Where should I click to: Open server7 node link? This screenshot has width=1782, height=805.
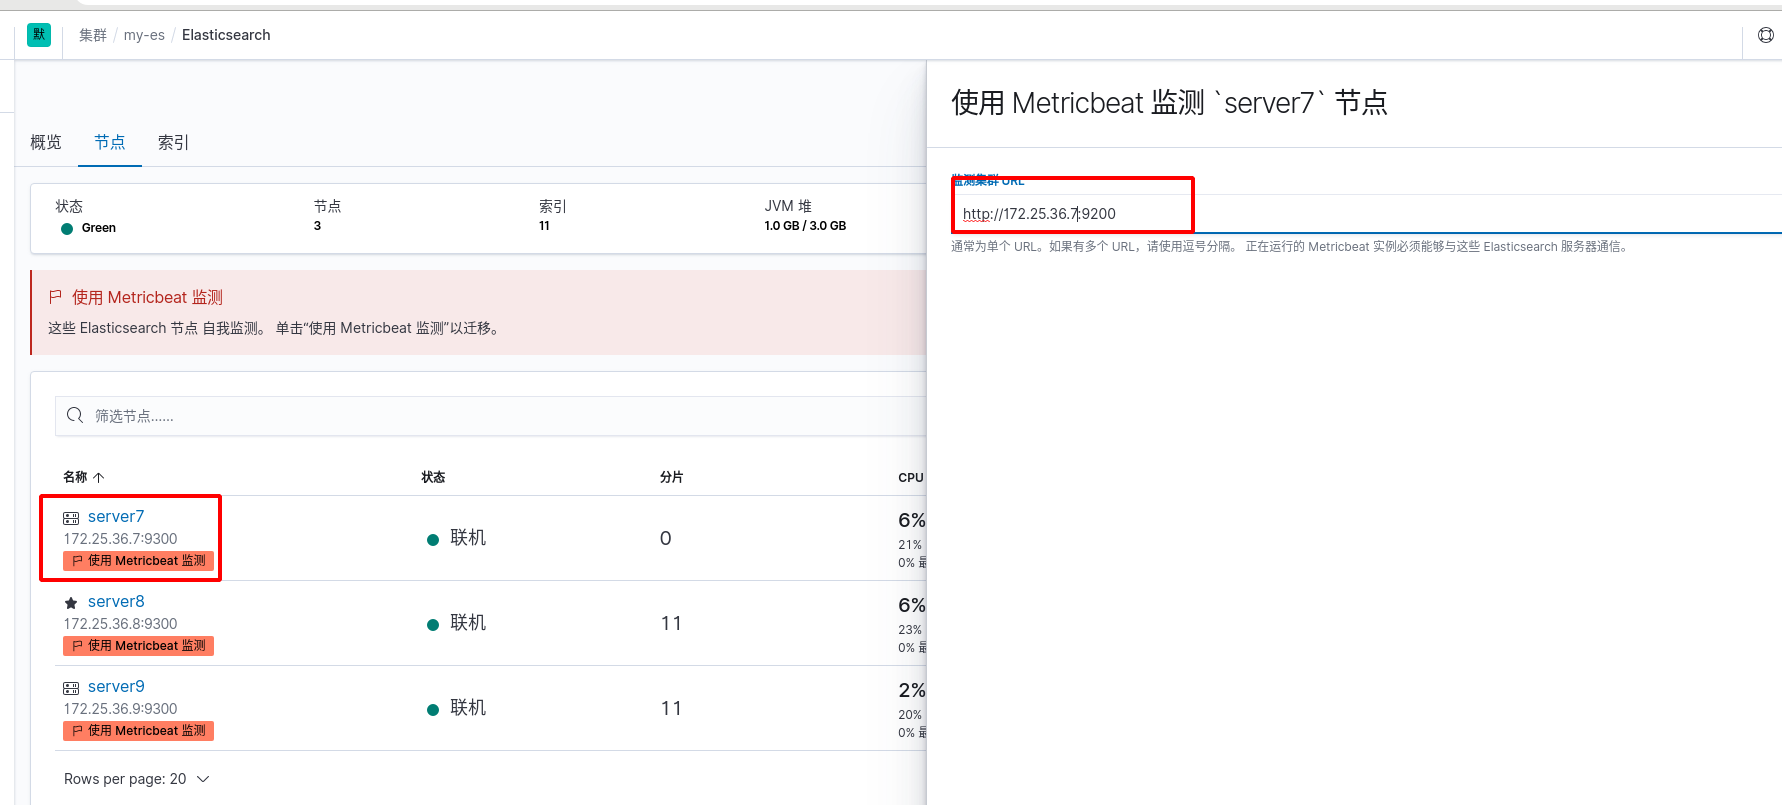pos(116,516)
